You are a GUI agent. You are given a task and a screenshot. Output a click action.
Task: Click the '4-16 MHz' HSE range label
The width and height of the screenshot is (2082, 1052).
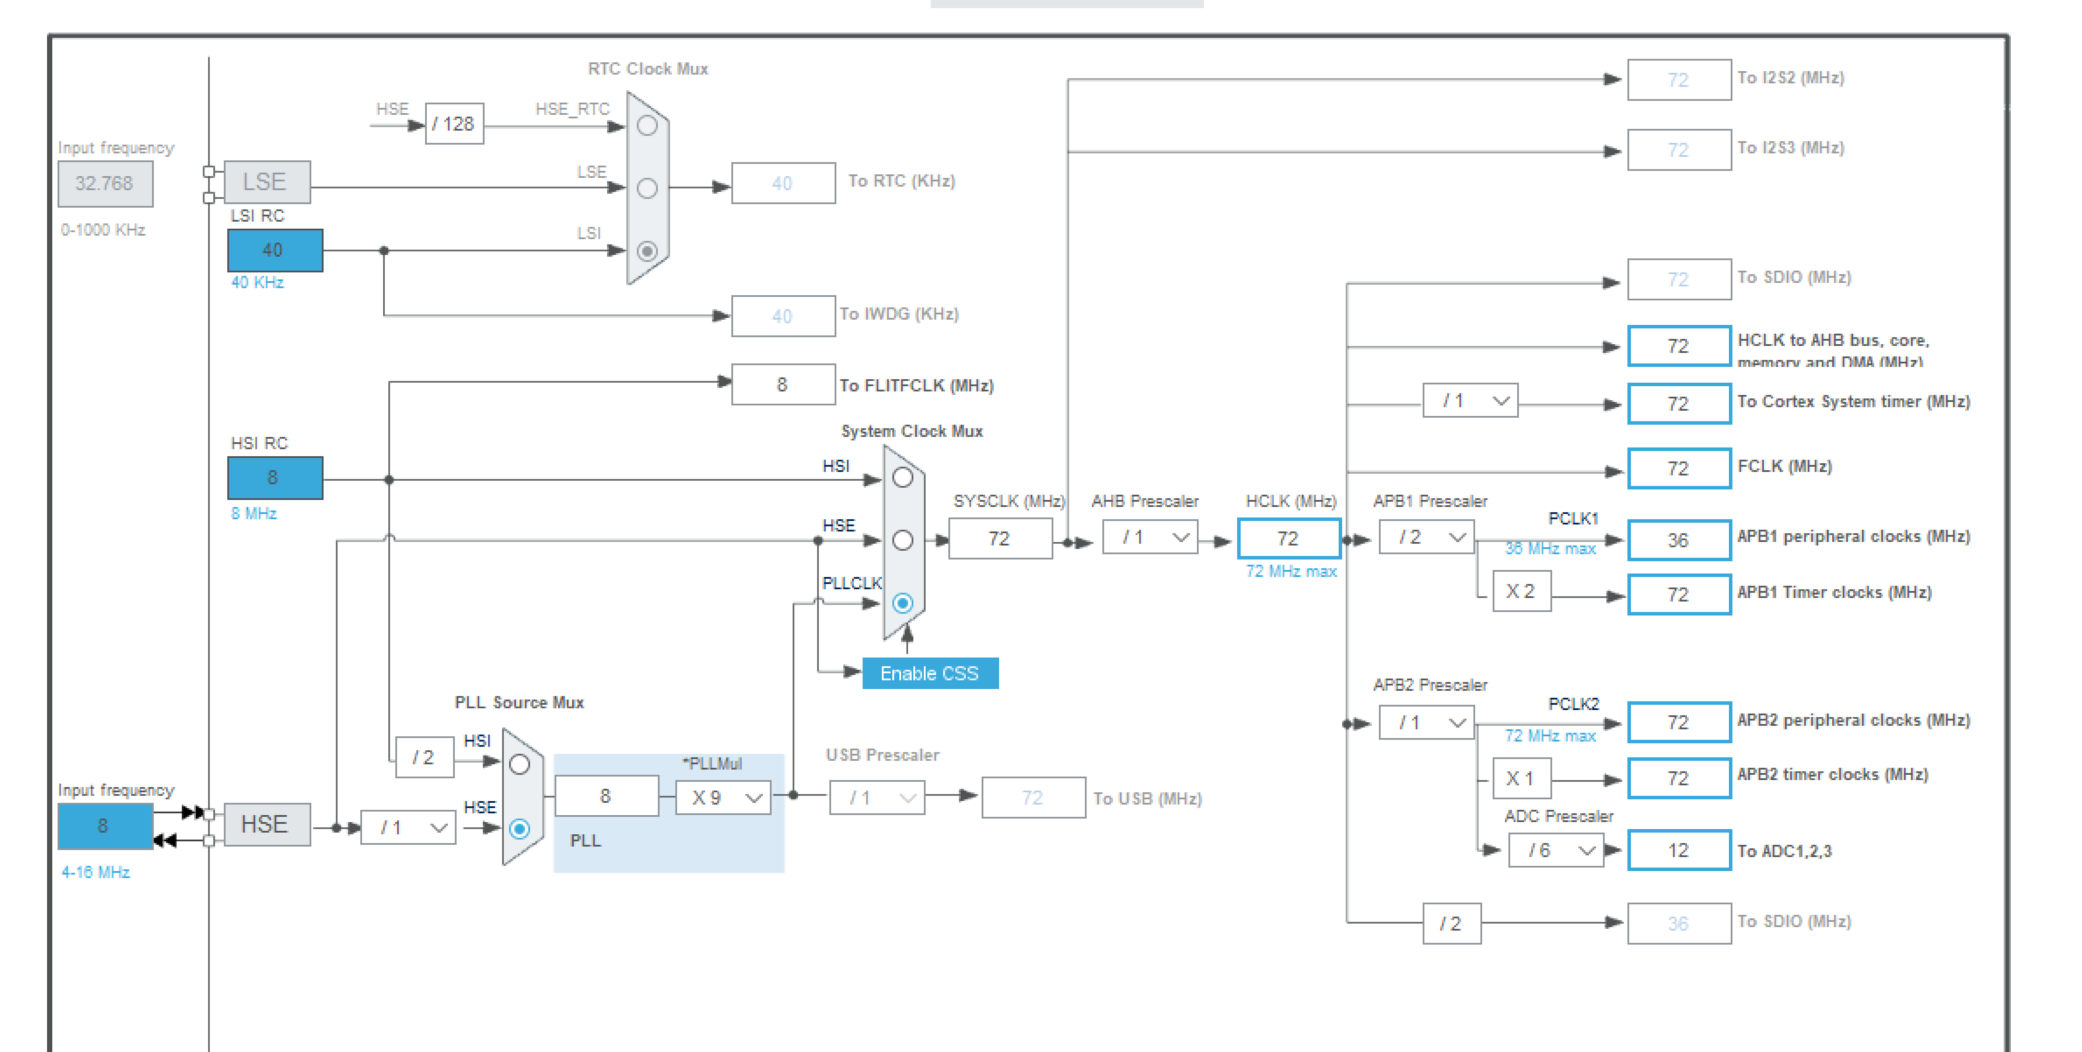tap(96, 872)
